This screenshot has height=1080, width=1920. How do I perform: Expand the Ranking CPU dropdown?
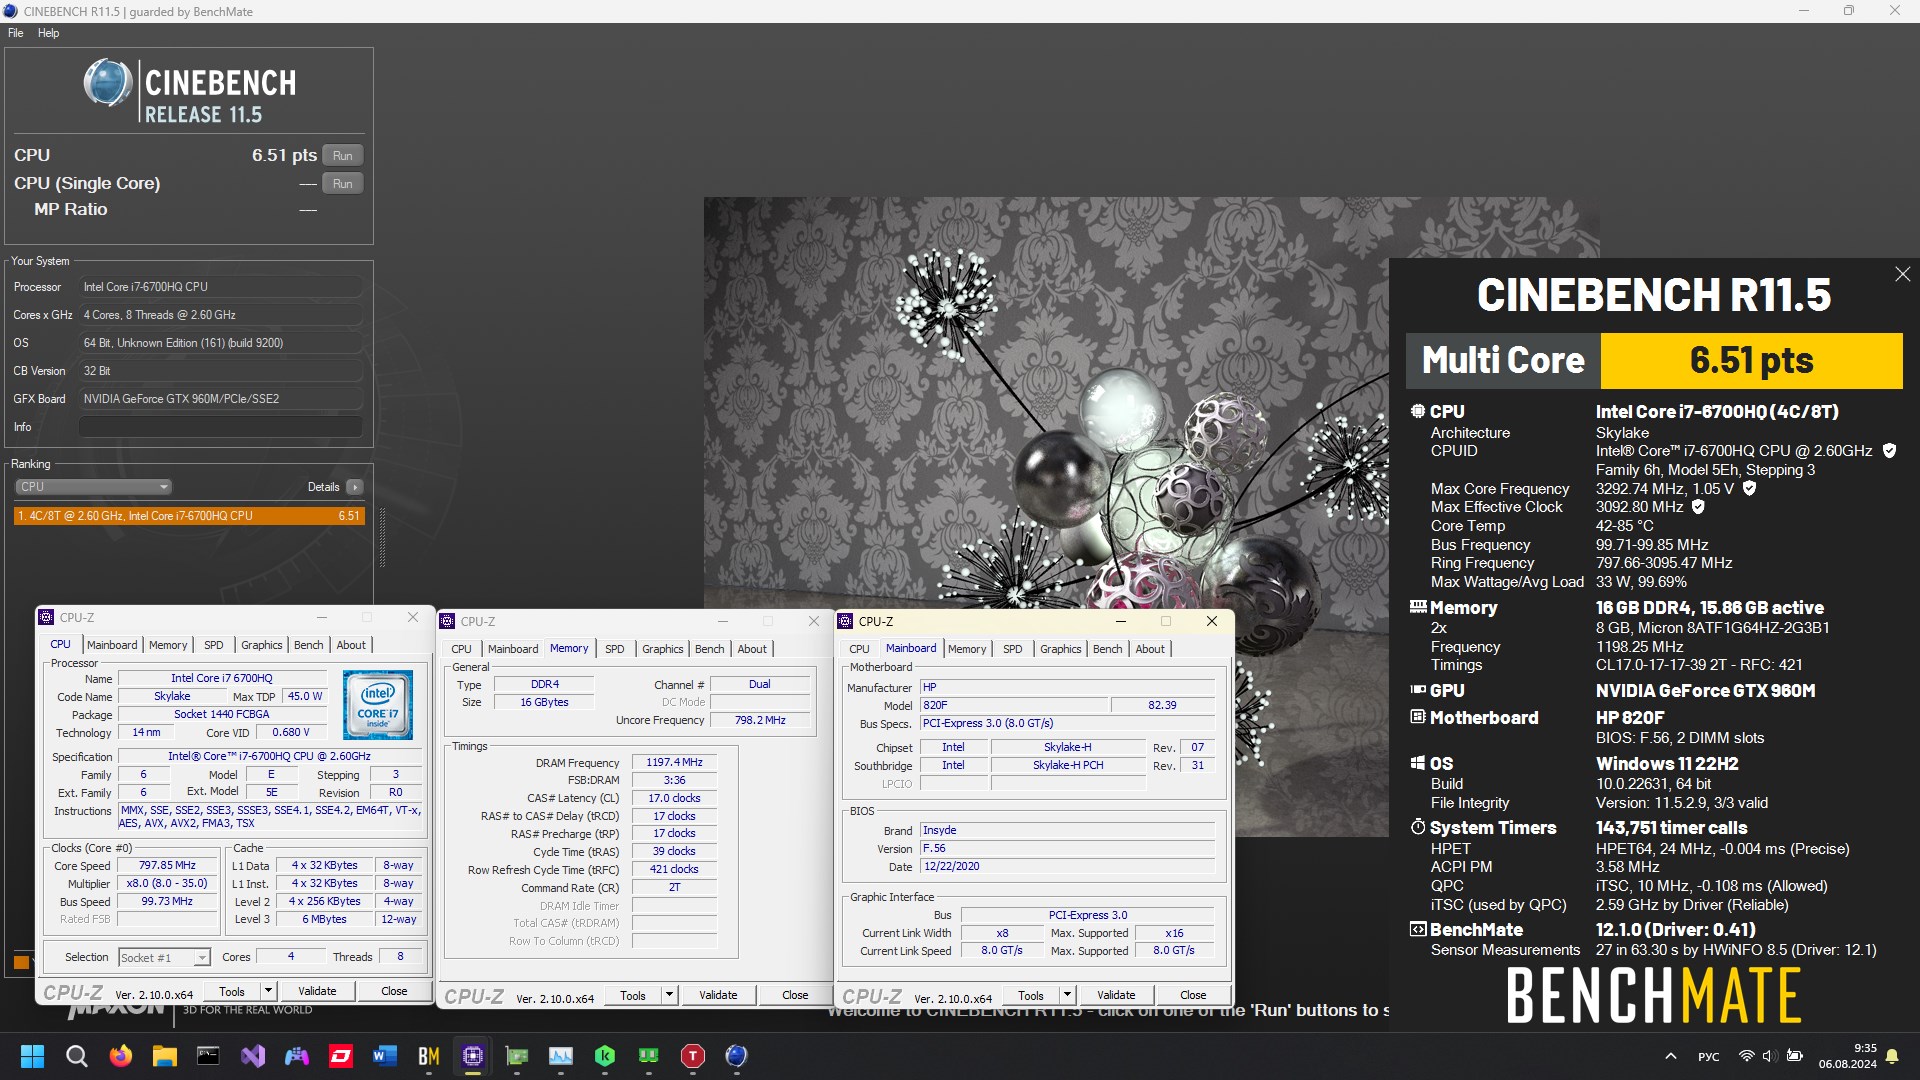pos(93,487)
